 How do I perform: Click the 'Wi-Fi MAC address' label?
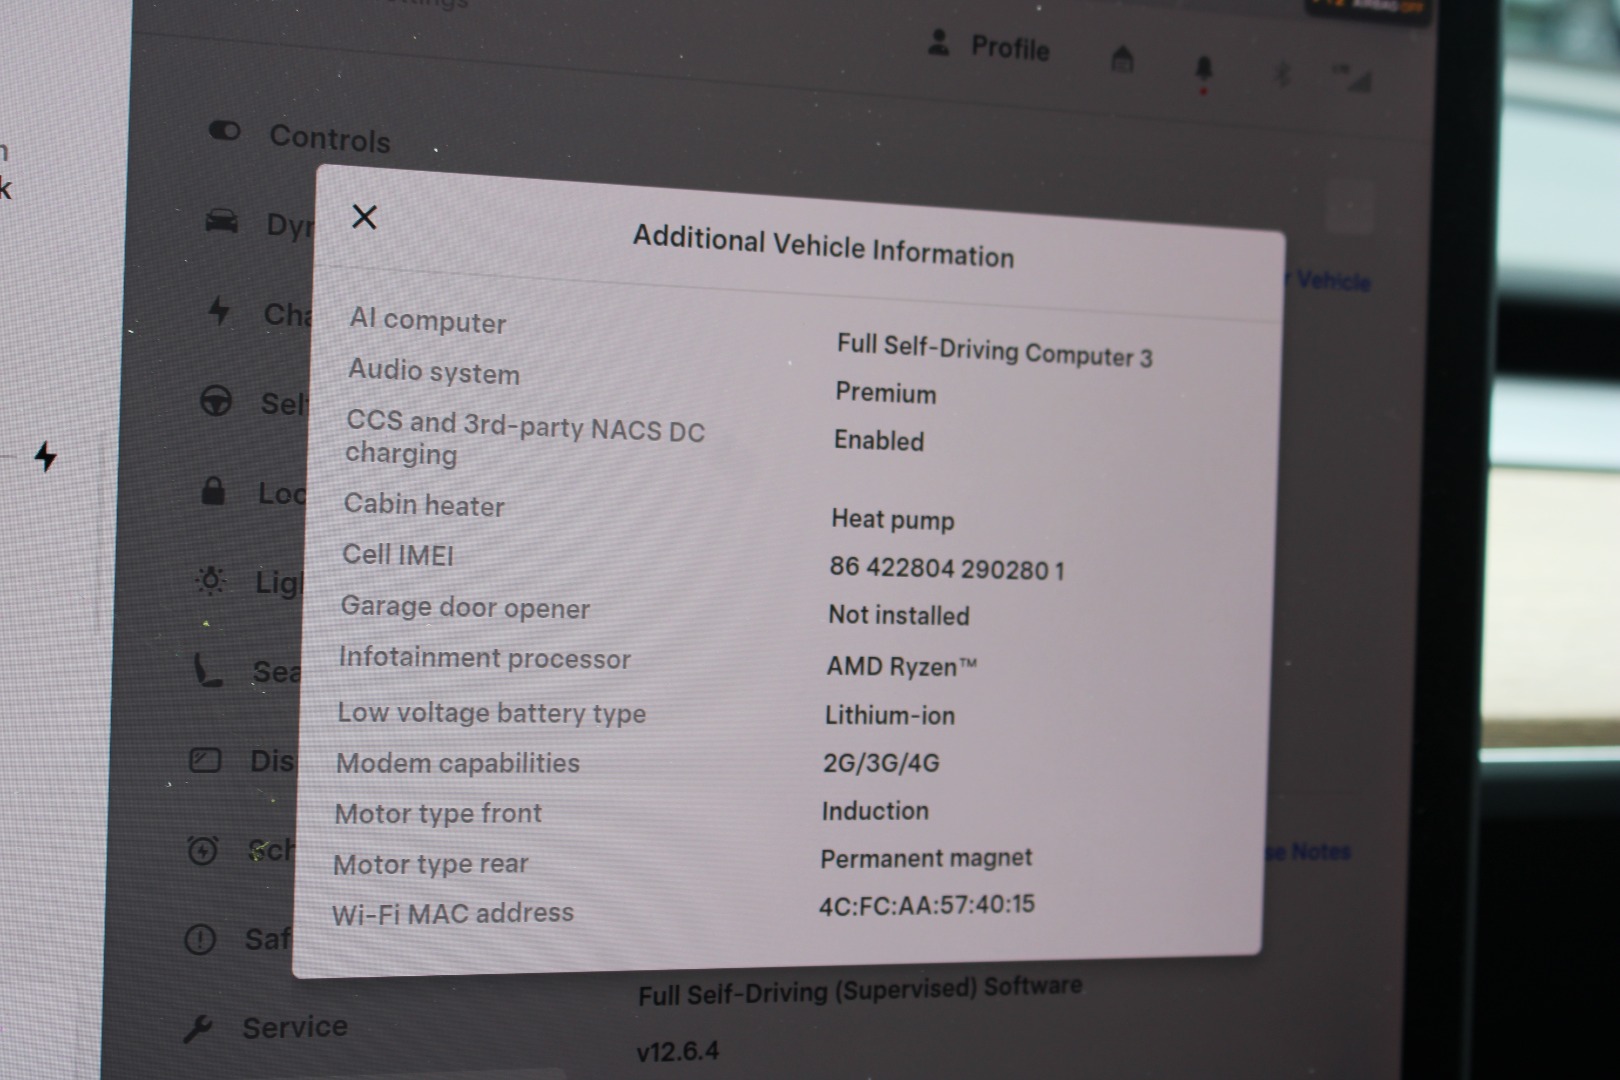(x=453, y=913)
